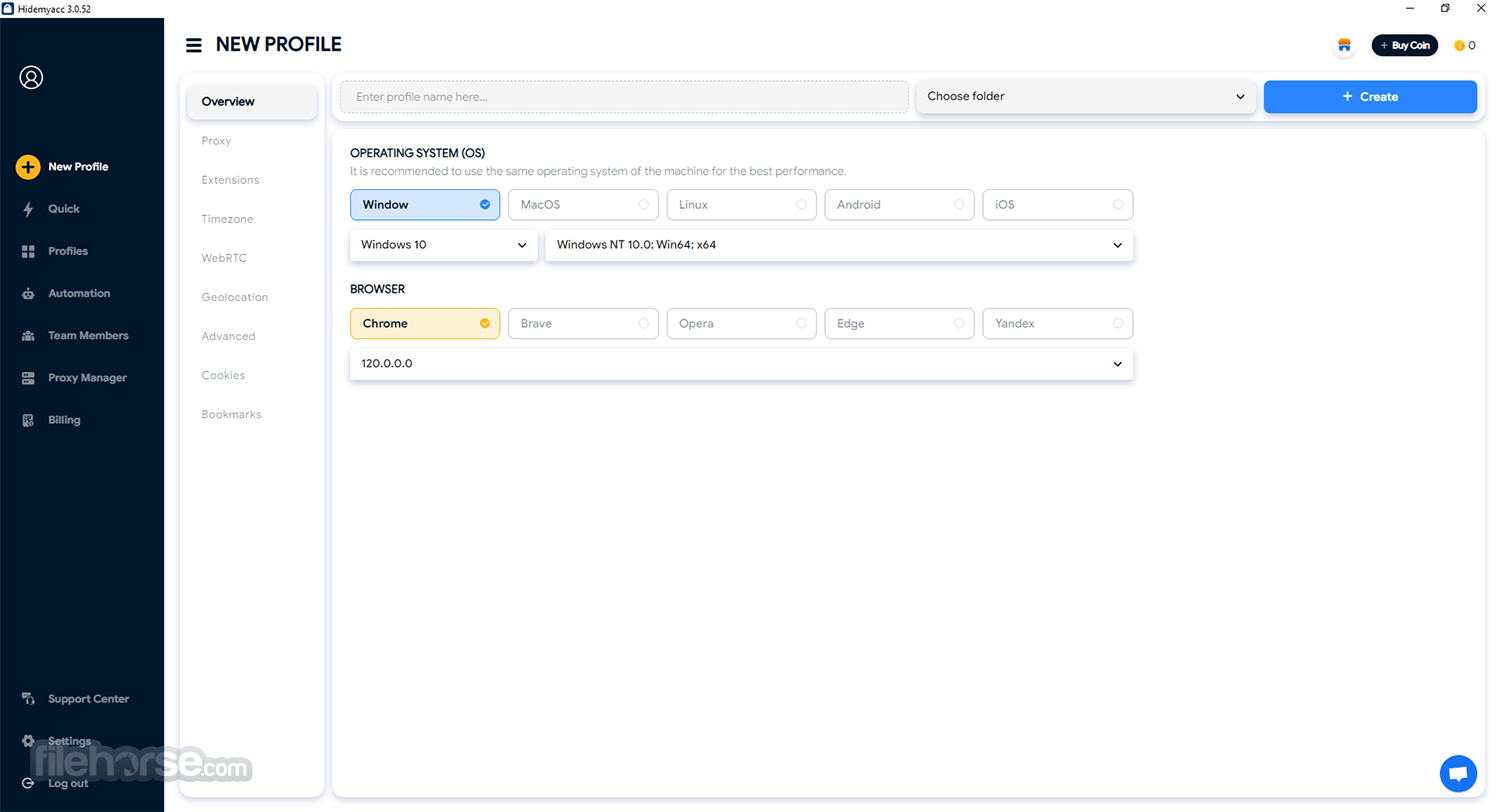Switch to the Bookmarks tab

[x=231, y=414]
